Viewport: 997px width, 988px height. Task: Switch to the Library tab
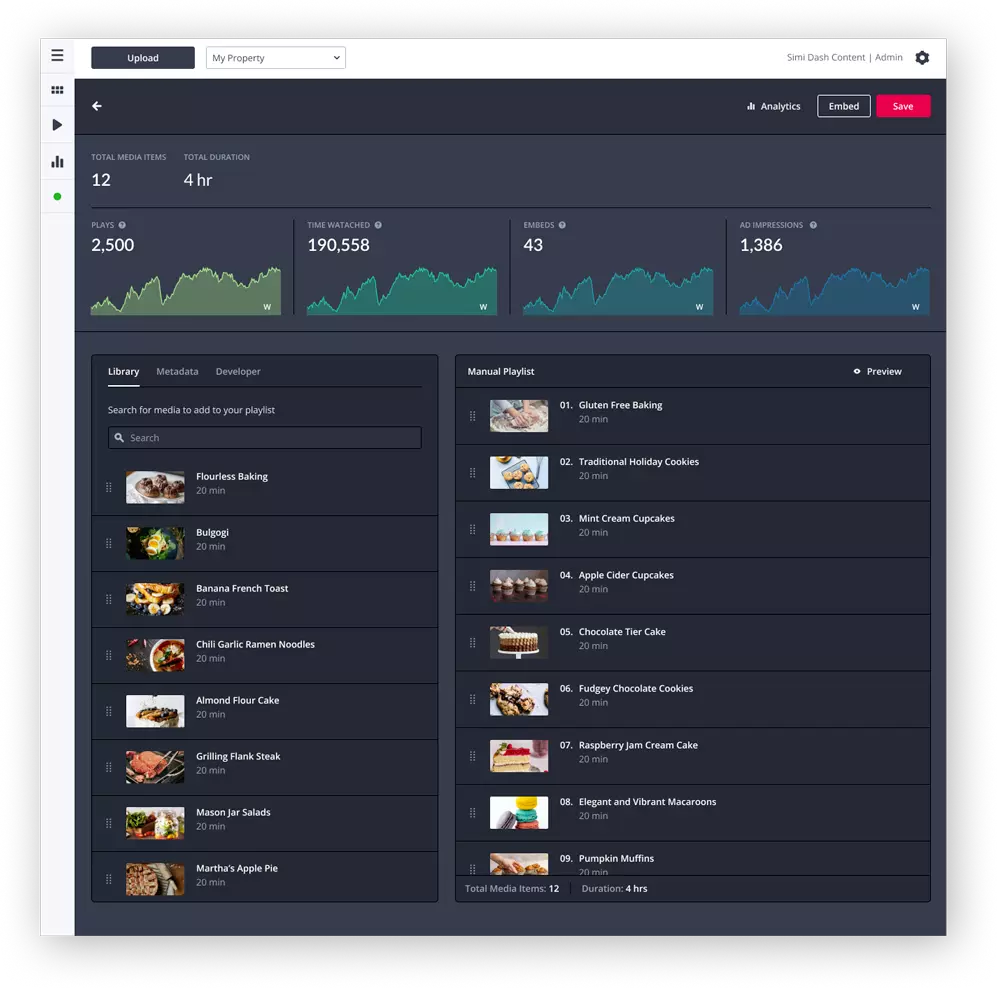[x=123, y=371]
